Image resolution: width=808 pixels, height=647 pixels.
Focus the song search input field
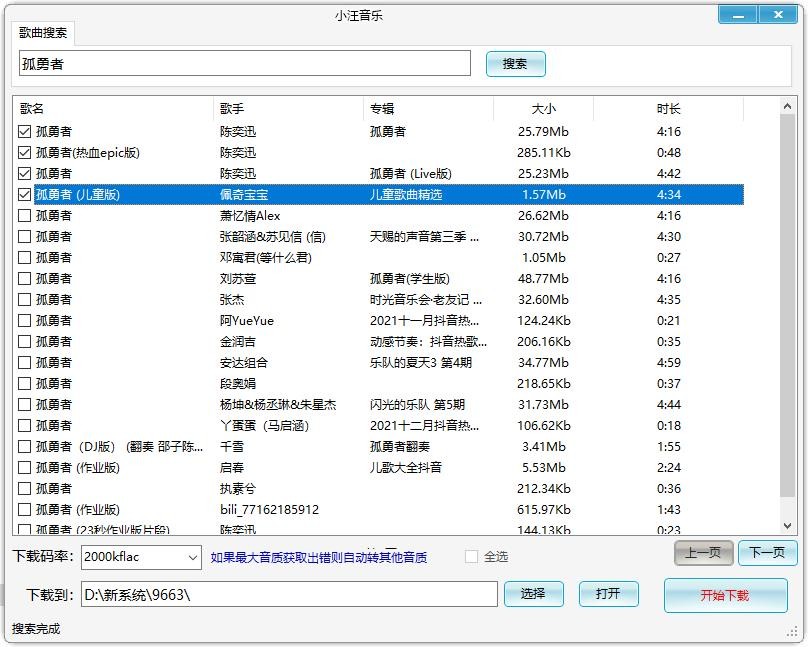(244, 64)
